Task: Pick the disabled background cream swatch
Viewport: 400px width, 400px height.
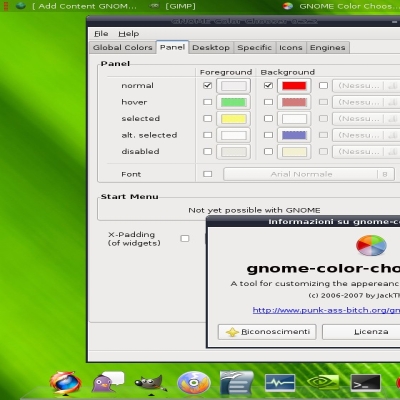Action: pyautogui.click(x=294, y=152)
